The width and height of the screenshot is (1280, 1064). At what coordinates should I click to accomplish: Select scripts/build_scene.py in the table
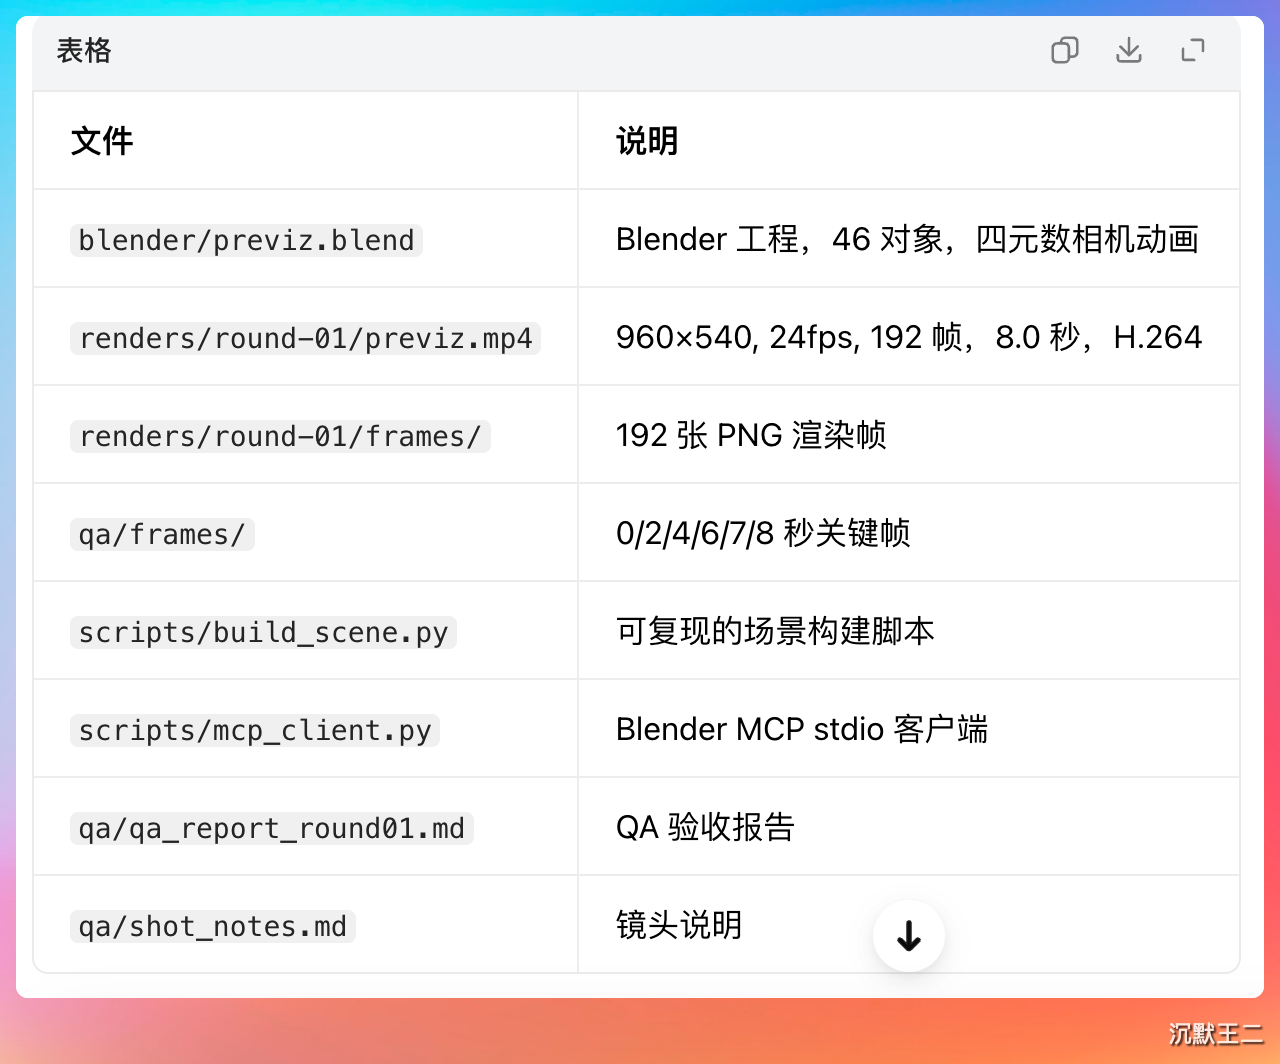tap(263, 632)
